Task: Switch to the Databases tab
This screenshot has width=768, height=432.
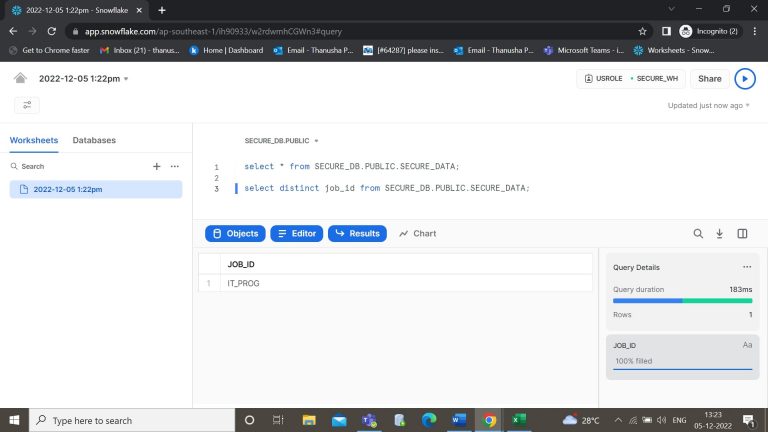Action: point(94,140)
